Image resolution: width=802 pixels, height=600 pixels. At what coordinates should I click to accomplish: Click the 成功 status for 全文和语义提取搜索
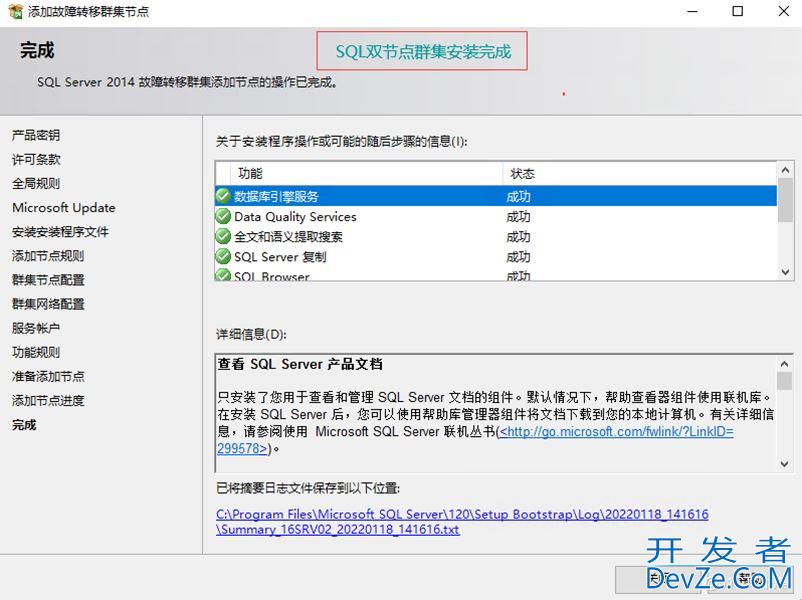click(x=518, y=237)
